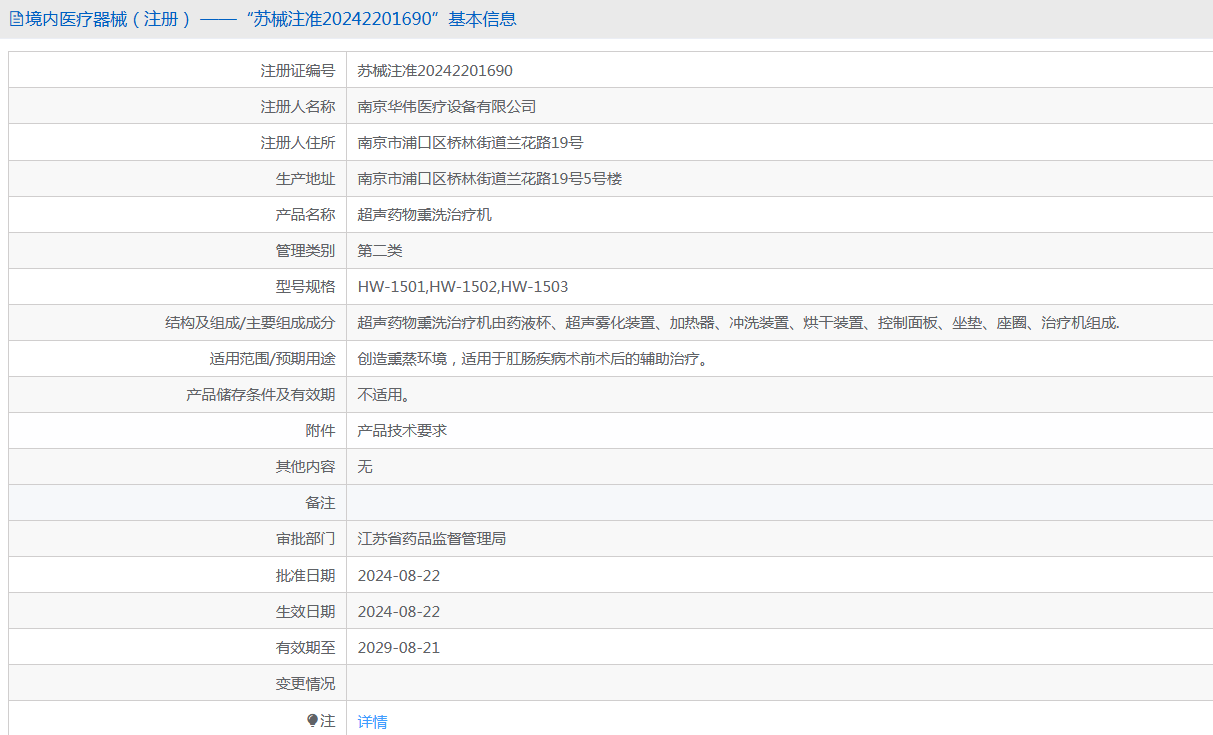
Task: Select model spec HW-1501,HW-1502,HW-1503
Action: [463, 287]
